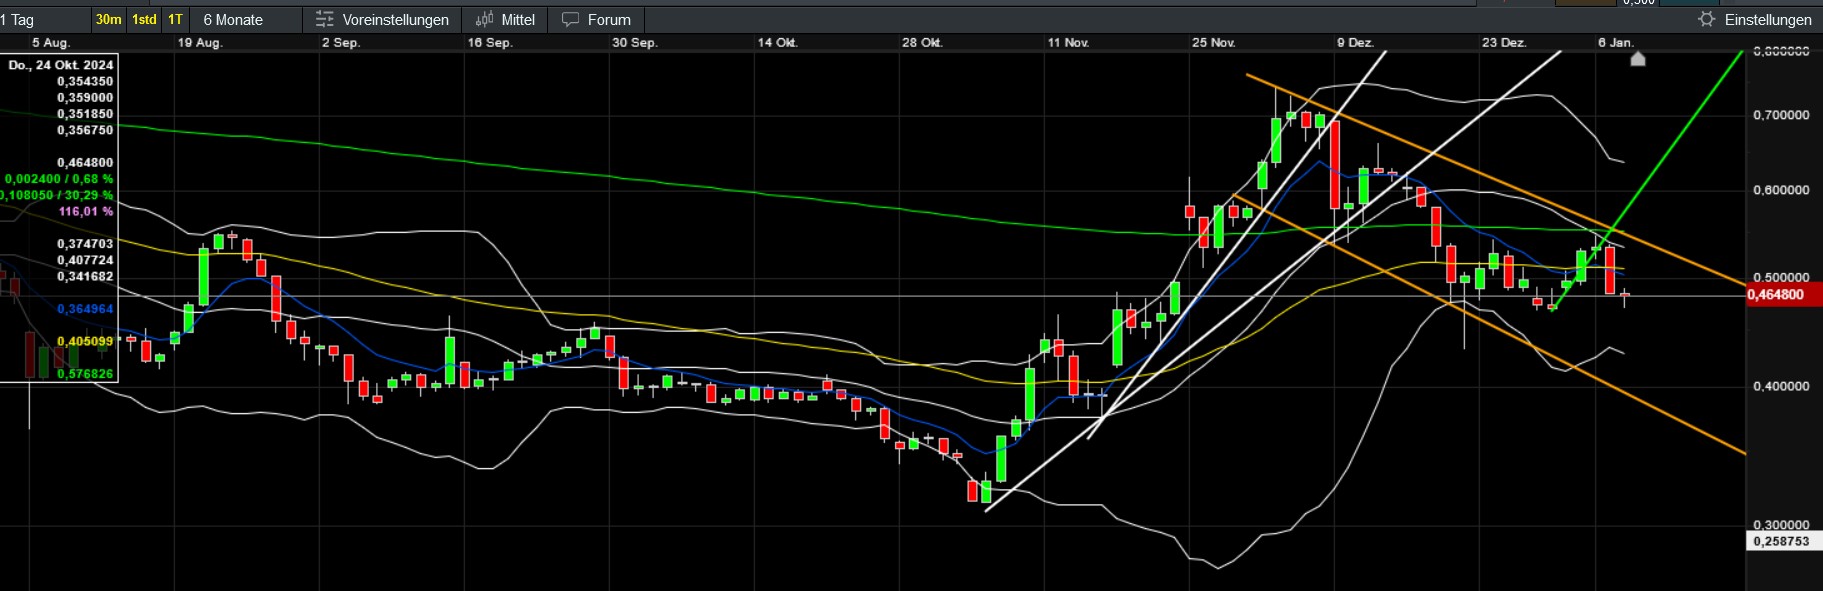The image size is (1823, 591).
Task: Click the blue 0,364964 moving average value
Action: click(85, 309)
